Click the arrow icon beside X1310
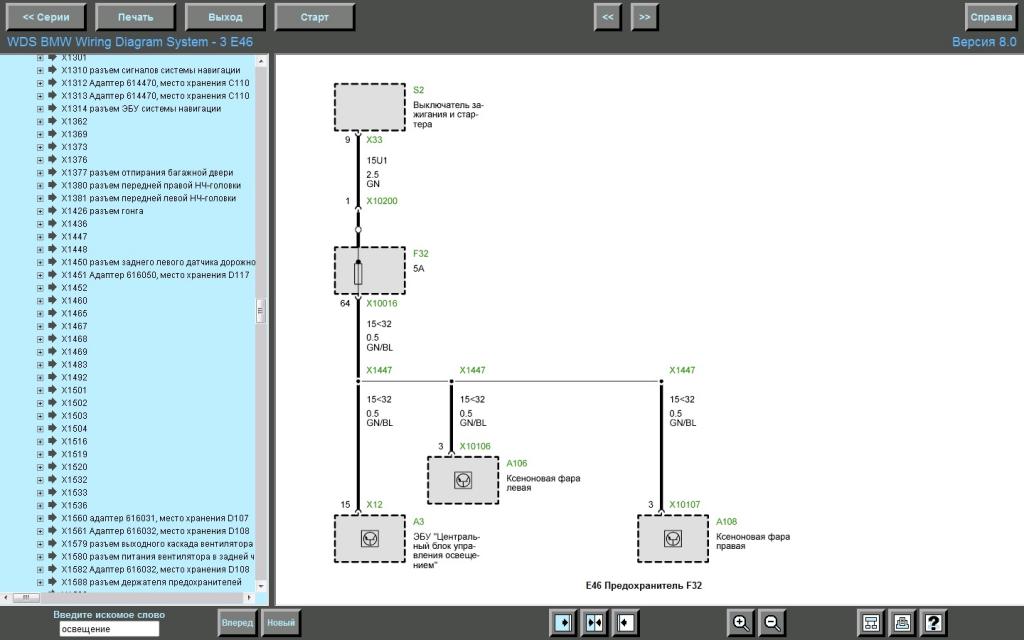The image size is (1024, 640). 52,70
